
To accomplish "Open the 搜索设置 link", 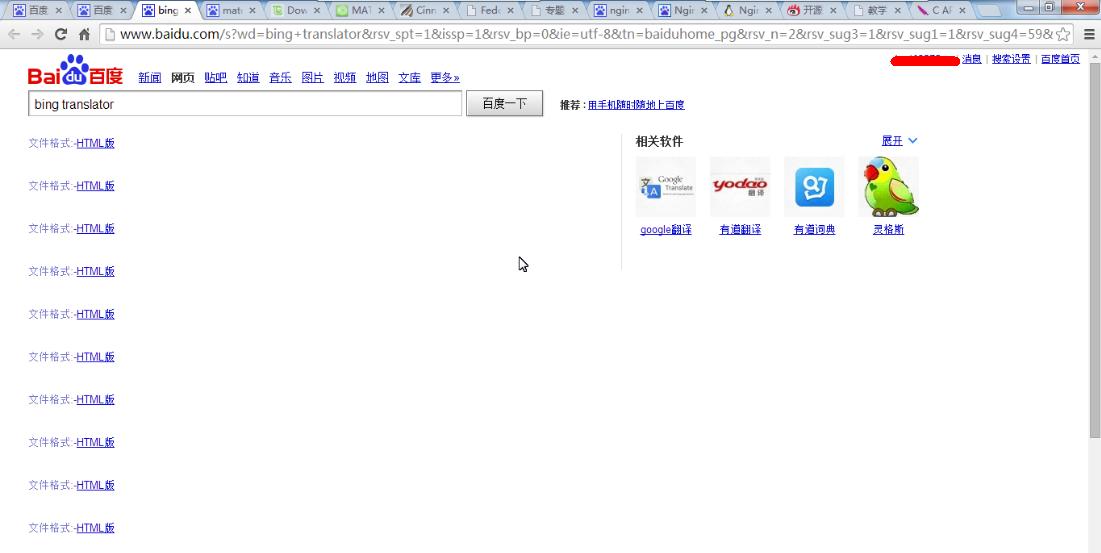I will tap(1011, 60).
